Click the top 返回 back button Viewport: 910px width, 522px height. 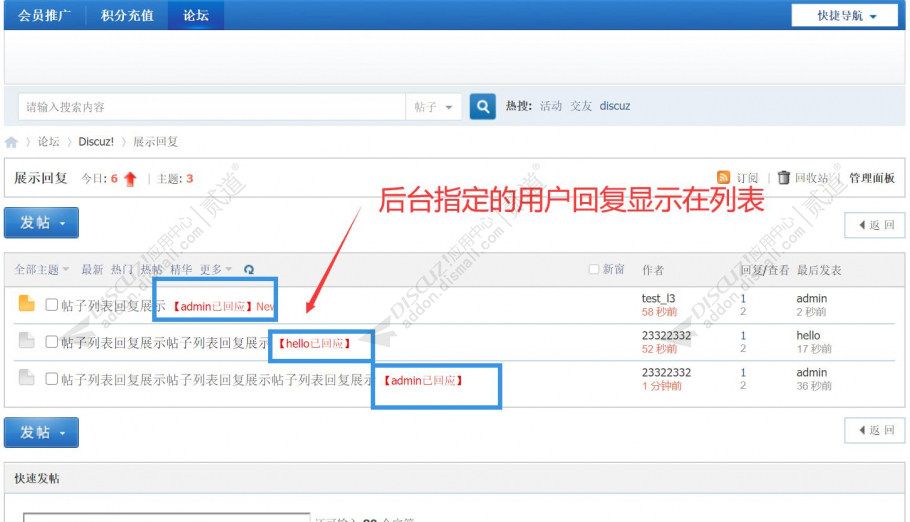pos(875,225)
